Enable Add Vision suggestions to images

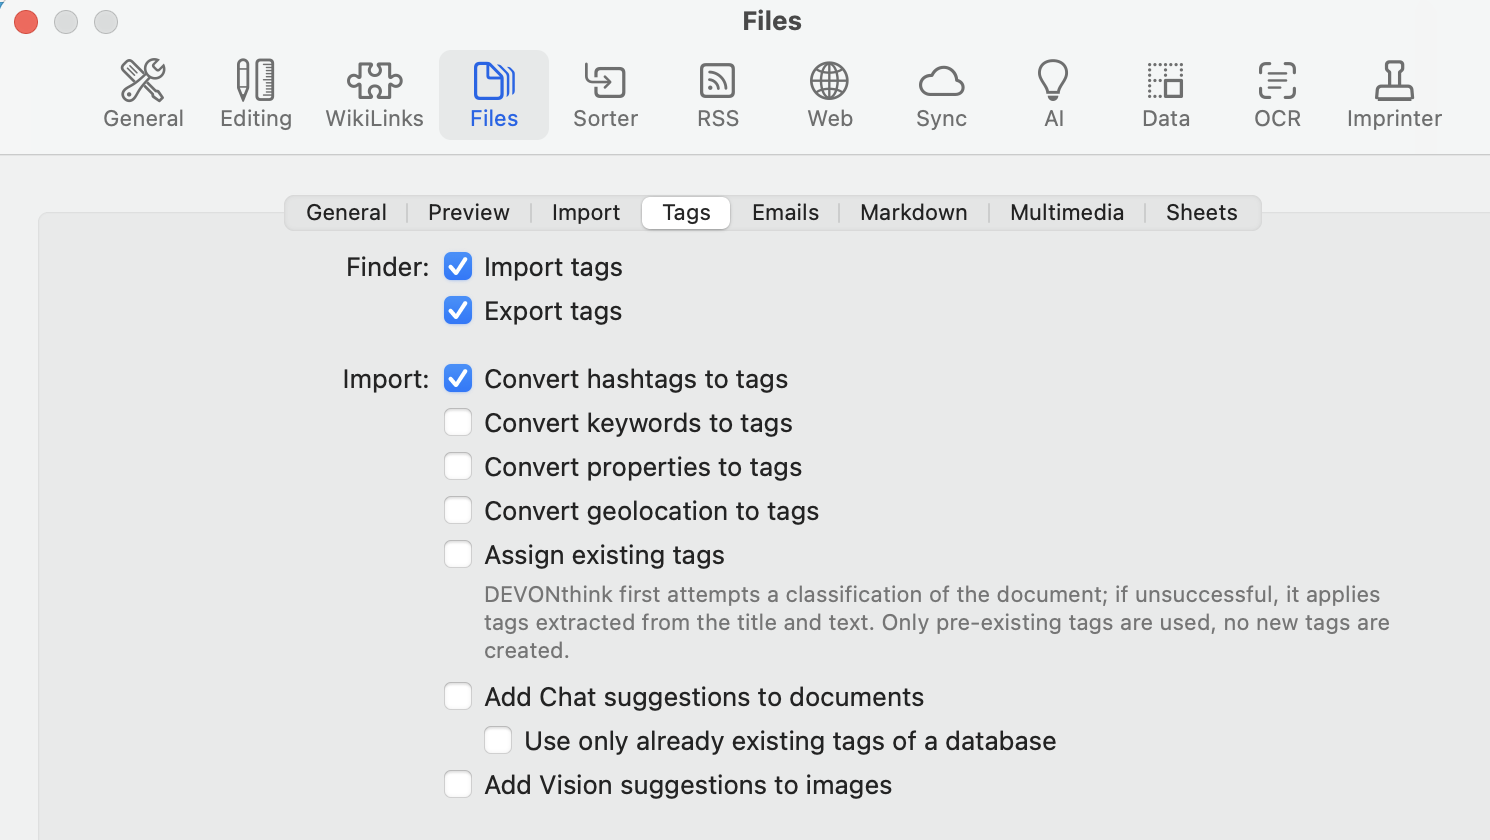click(x=458, y=785)
